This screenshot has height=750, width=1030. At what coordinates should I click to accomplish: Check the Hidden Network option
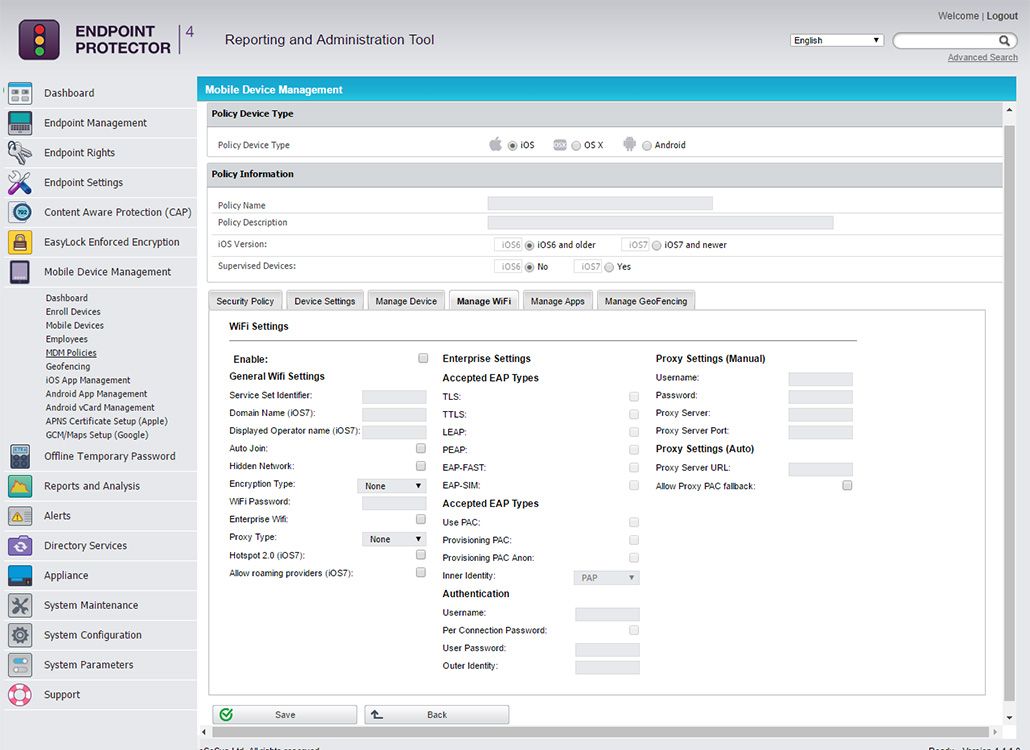pyautogui.click(x=420, y=466)
